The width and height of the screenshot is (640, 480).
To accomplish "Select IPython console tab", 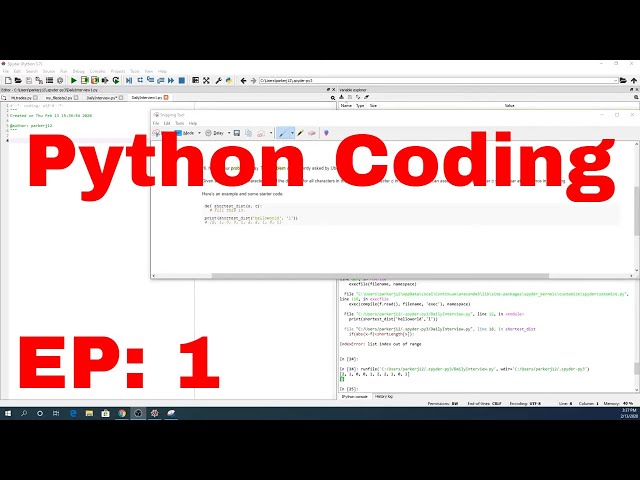I will (354, 396).
